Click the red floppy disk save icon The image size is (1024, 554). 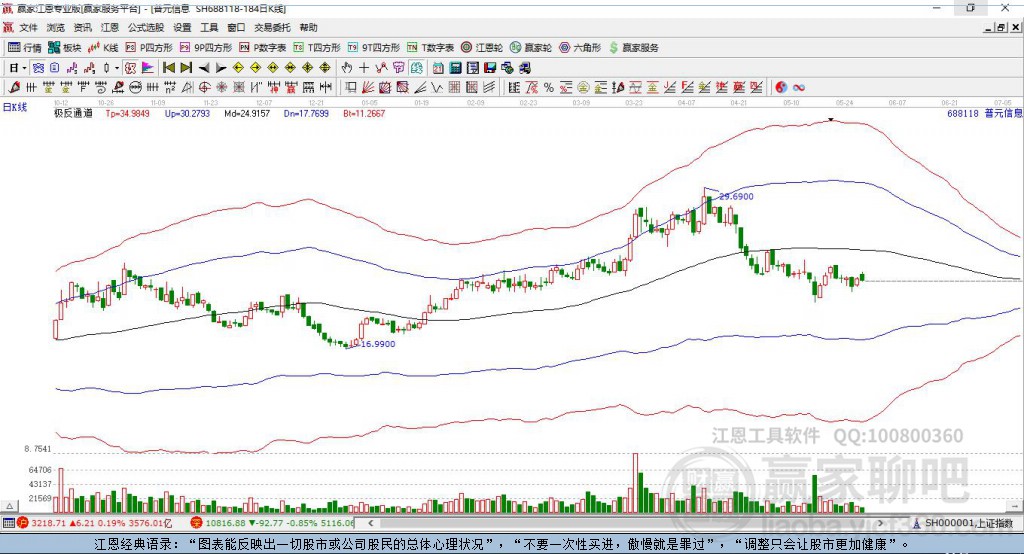[x=490, y=68]
